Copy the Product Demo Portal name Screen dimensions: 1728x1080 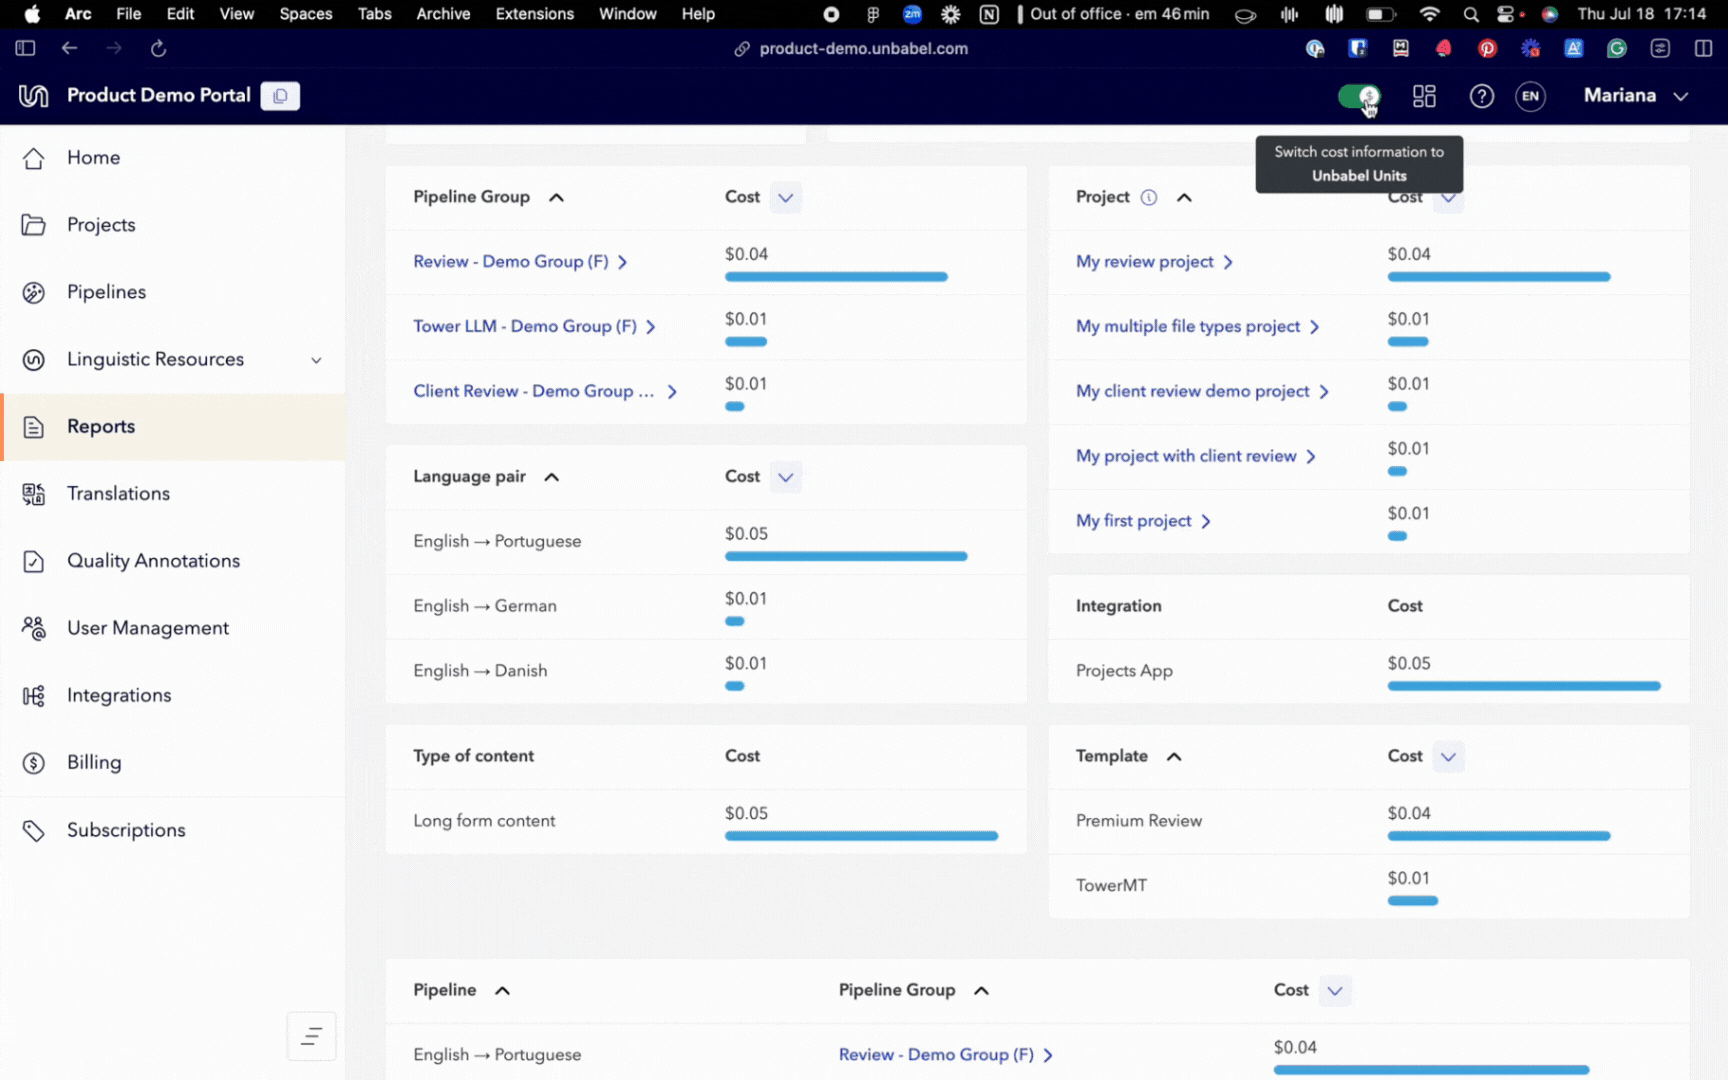pos(280,96)
